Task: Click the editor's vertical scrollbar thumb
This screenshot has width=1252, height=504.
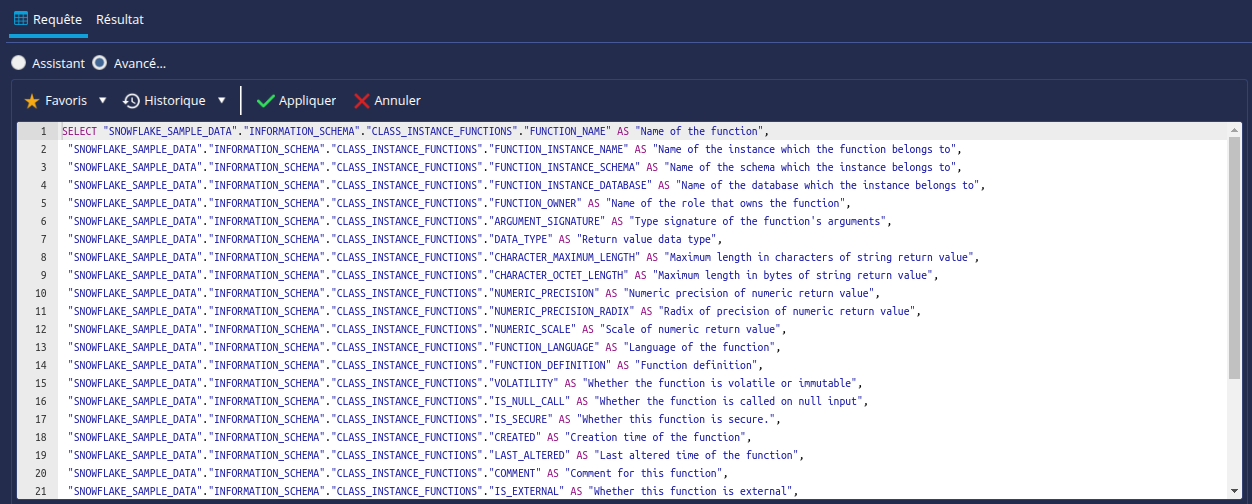Action: [x=1234, y=258]
